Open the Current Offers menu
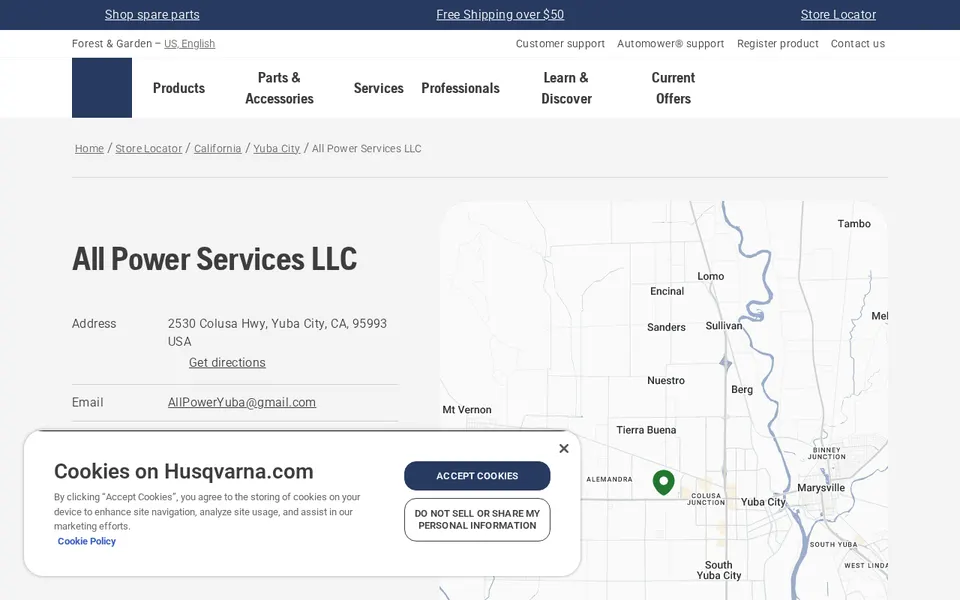This screenshot has height=600, width=960. pyautogui.click(x=673, y=88)
